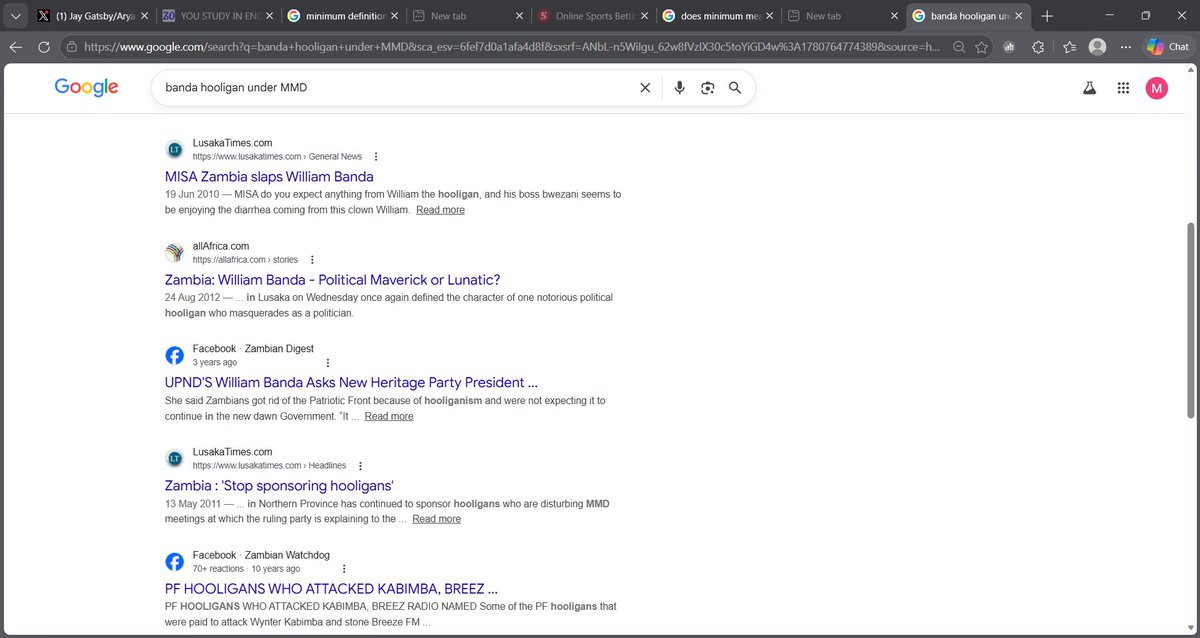Clear the search query with X
Screen dimensions: 1200x638
coord(645,88)
